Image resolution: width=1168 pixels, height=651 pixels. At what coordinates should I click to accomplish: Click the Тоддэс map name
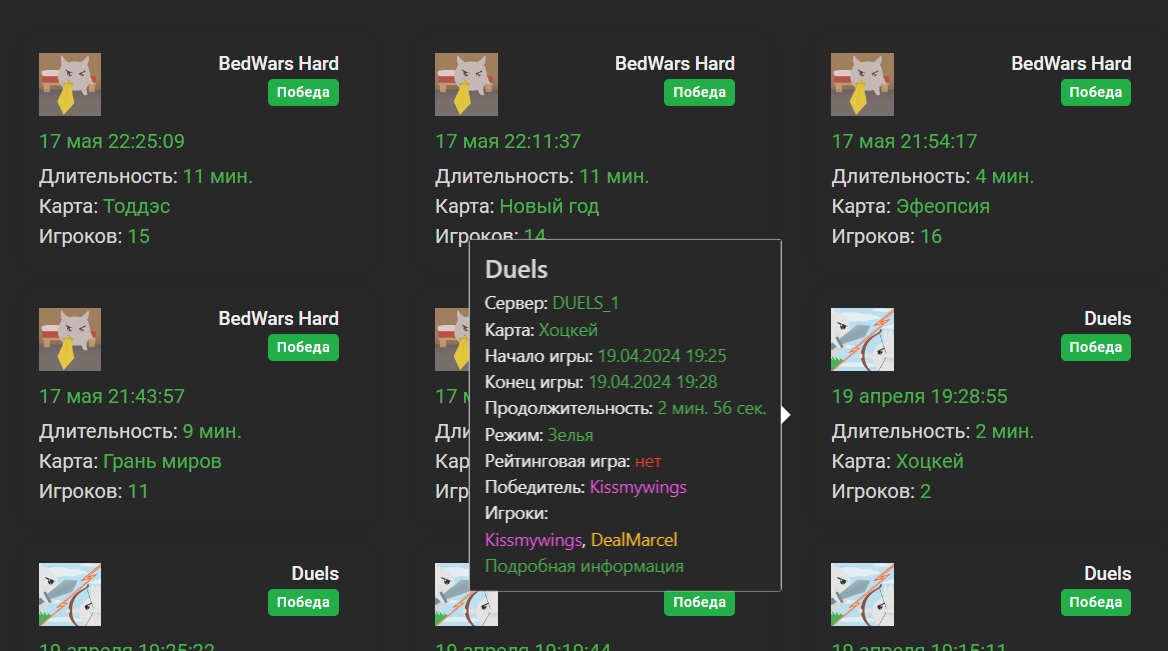click(137, 206)
